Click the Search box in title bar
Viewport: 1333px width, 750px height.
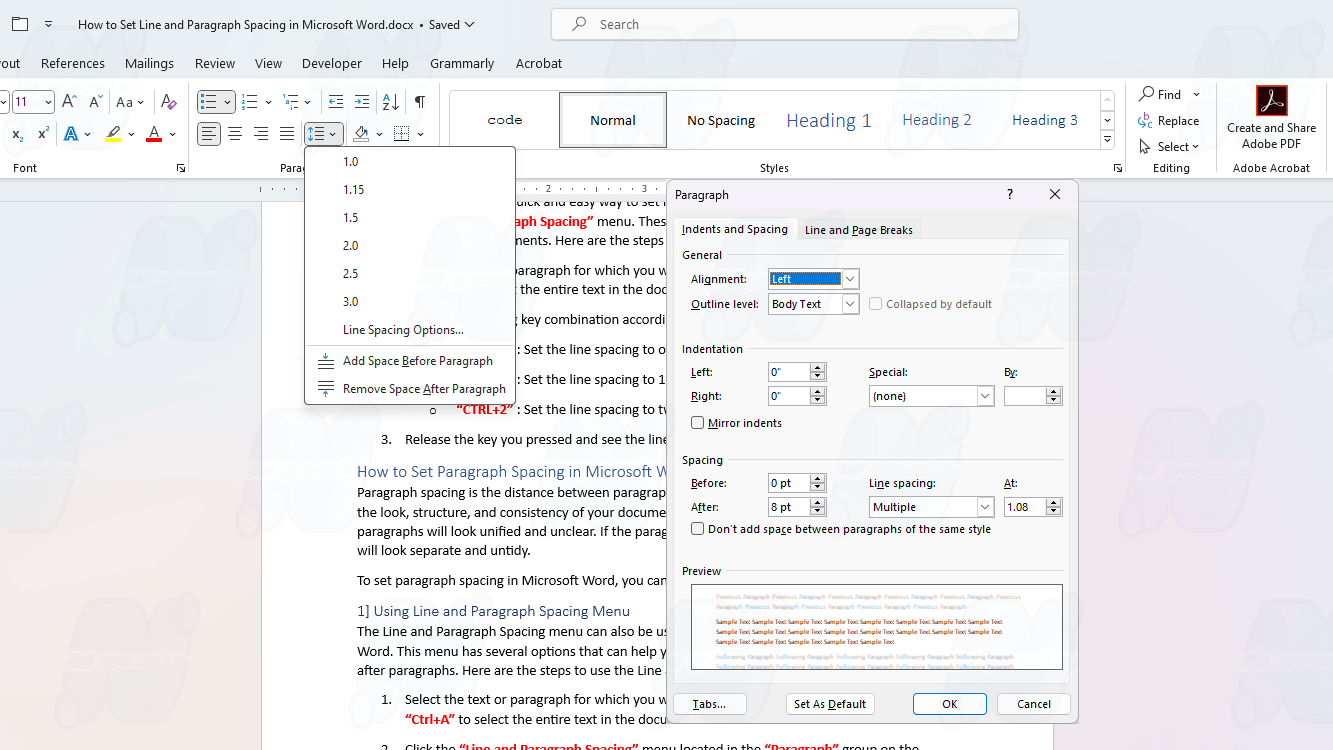(x=784, y=24)
